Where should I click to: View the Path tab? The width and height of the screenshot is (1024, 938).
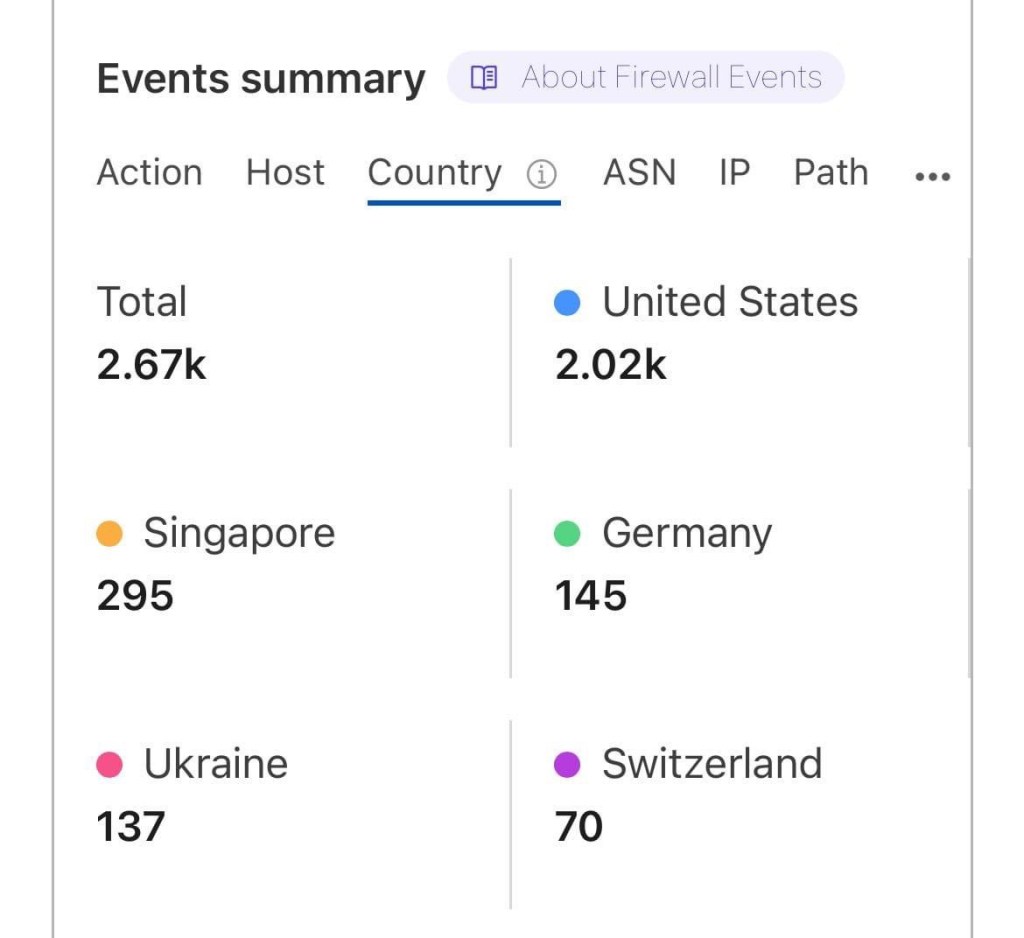830,173
